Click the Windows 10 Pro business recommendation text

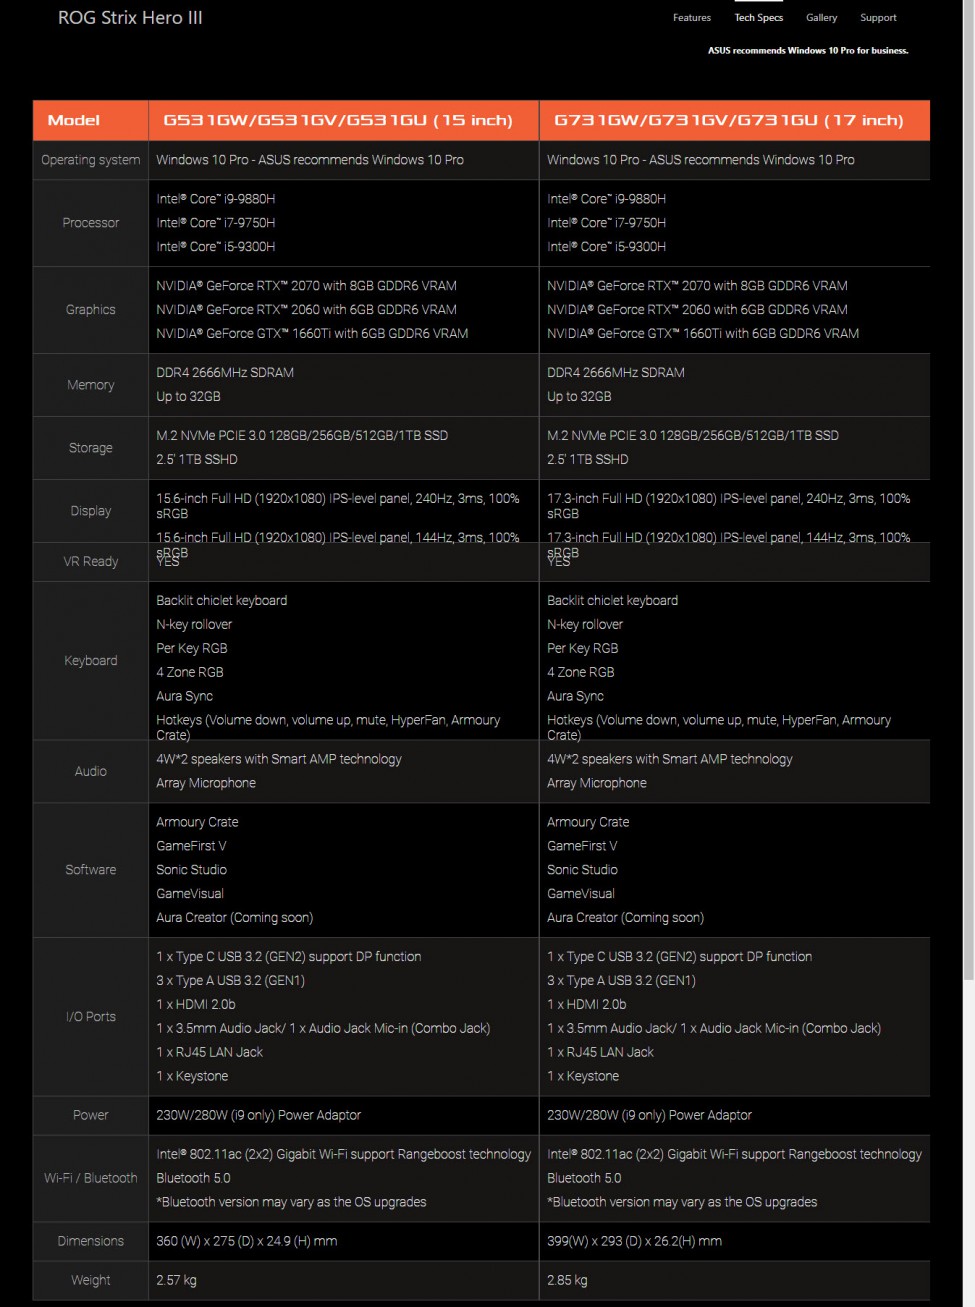pos(808,50)
